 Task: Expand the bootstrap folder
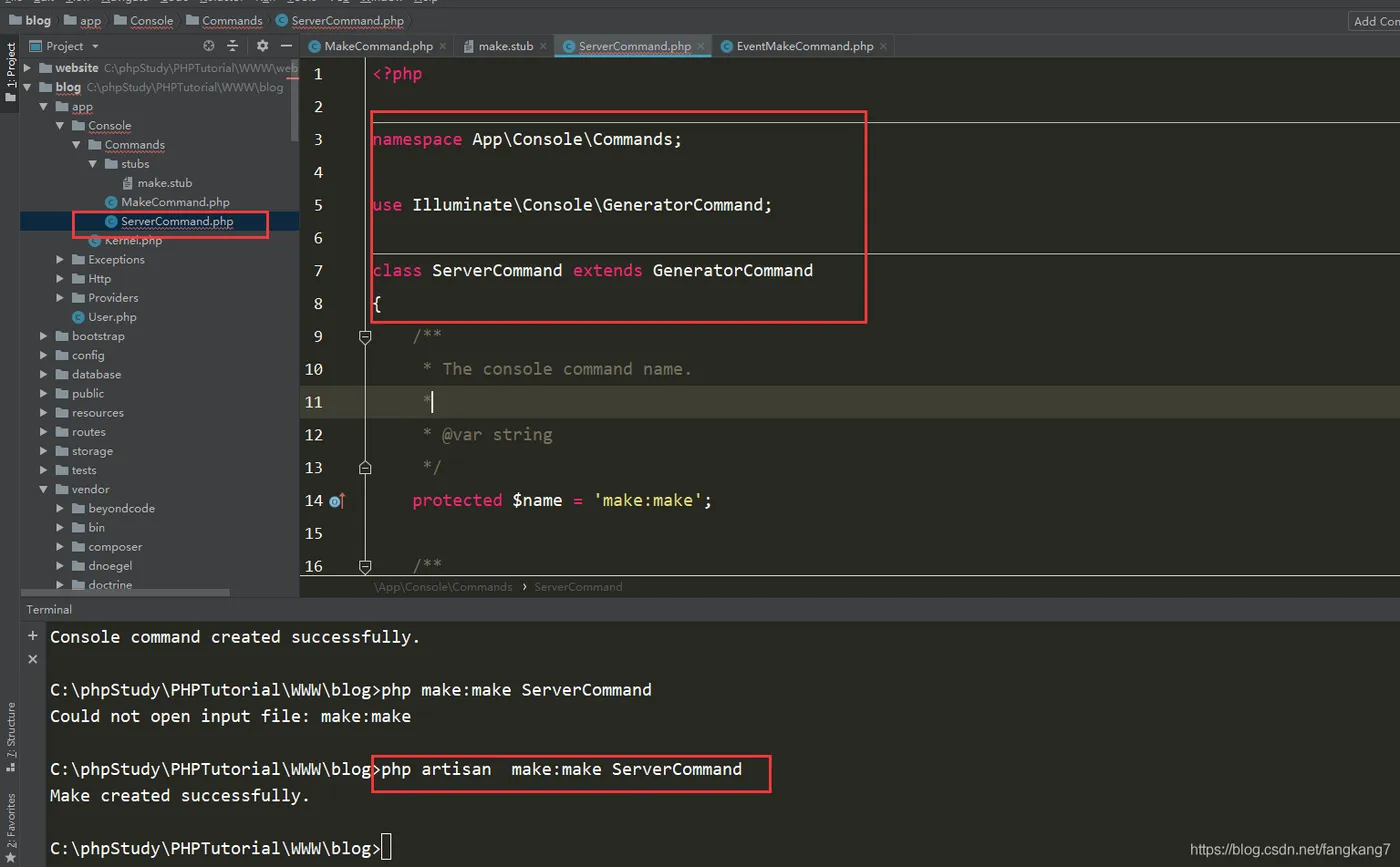click(43, 336)
